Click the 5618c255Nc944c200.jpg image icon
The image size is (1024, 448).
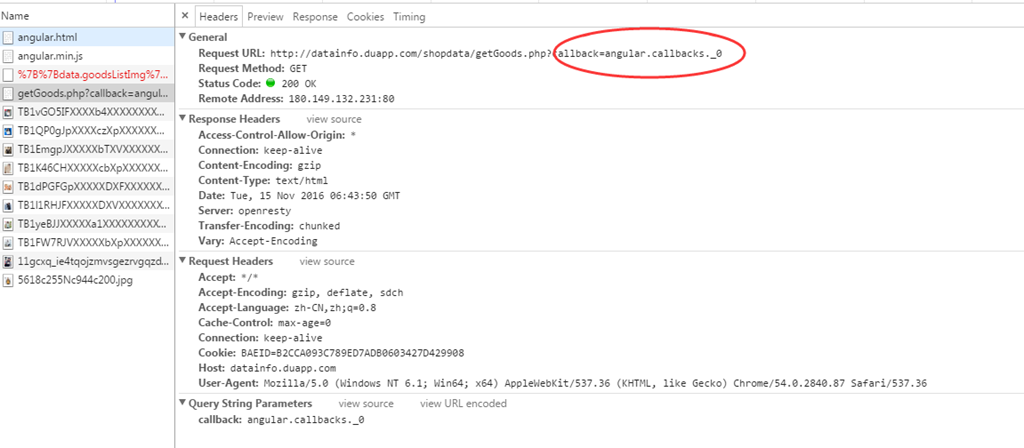(x=9, y=280)
